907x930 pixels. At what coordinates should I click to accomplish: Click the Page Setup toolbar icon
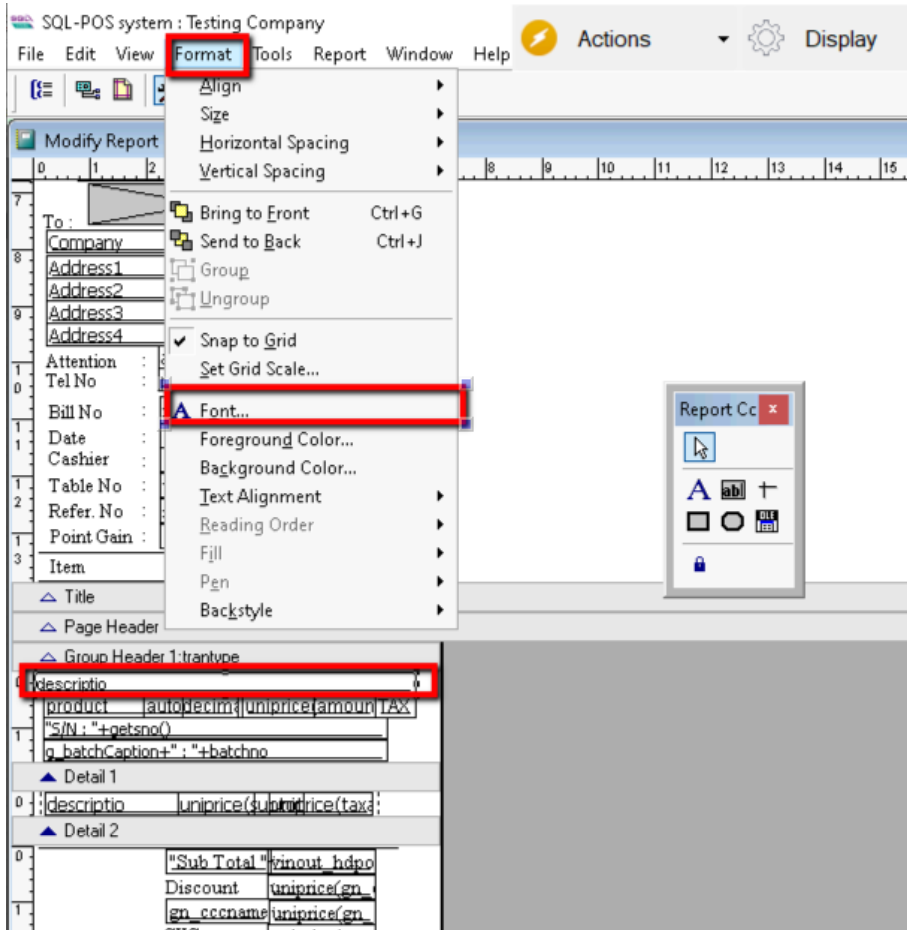point(122,90)
